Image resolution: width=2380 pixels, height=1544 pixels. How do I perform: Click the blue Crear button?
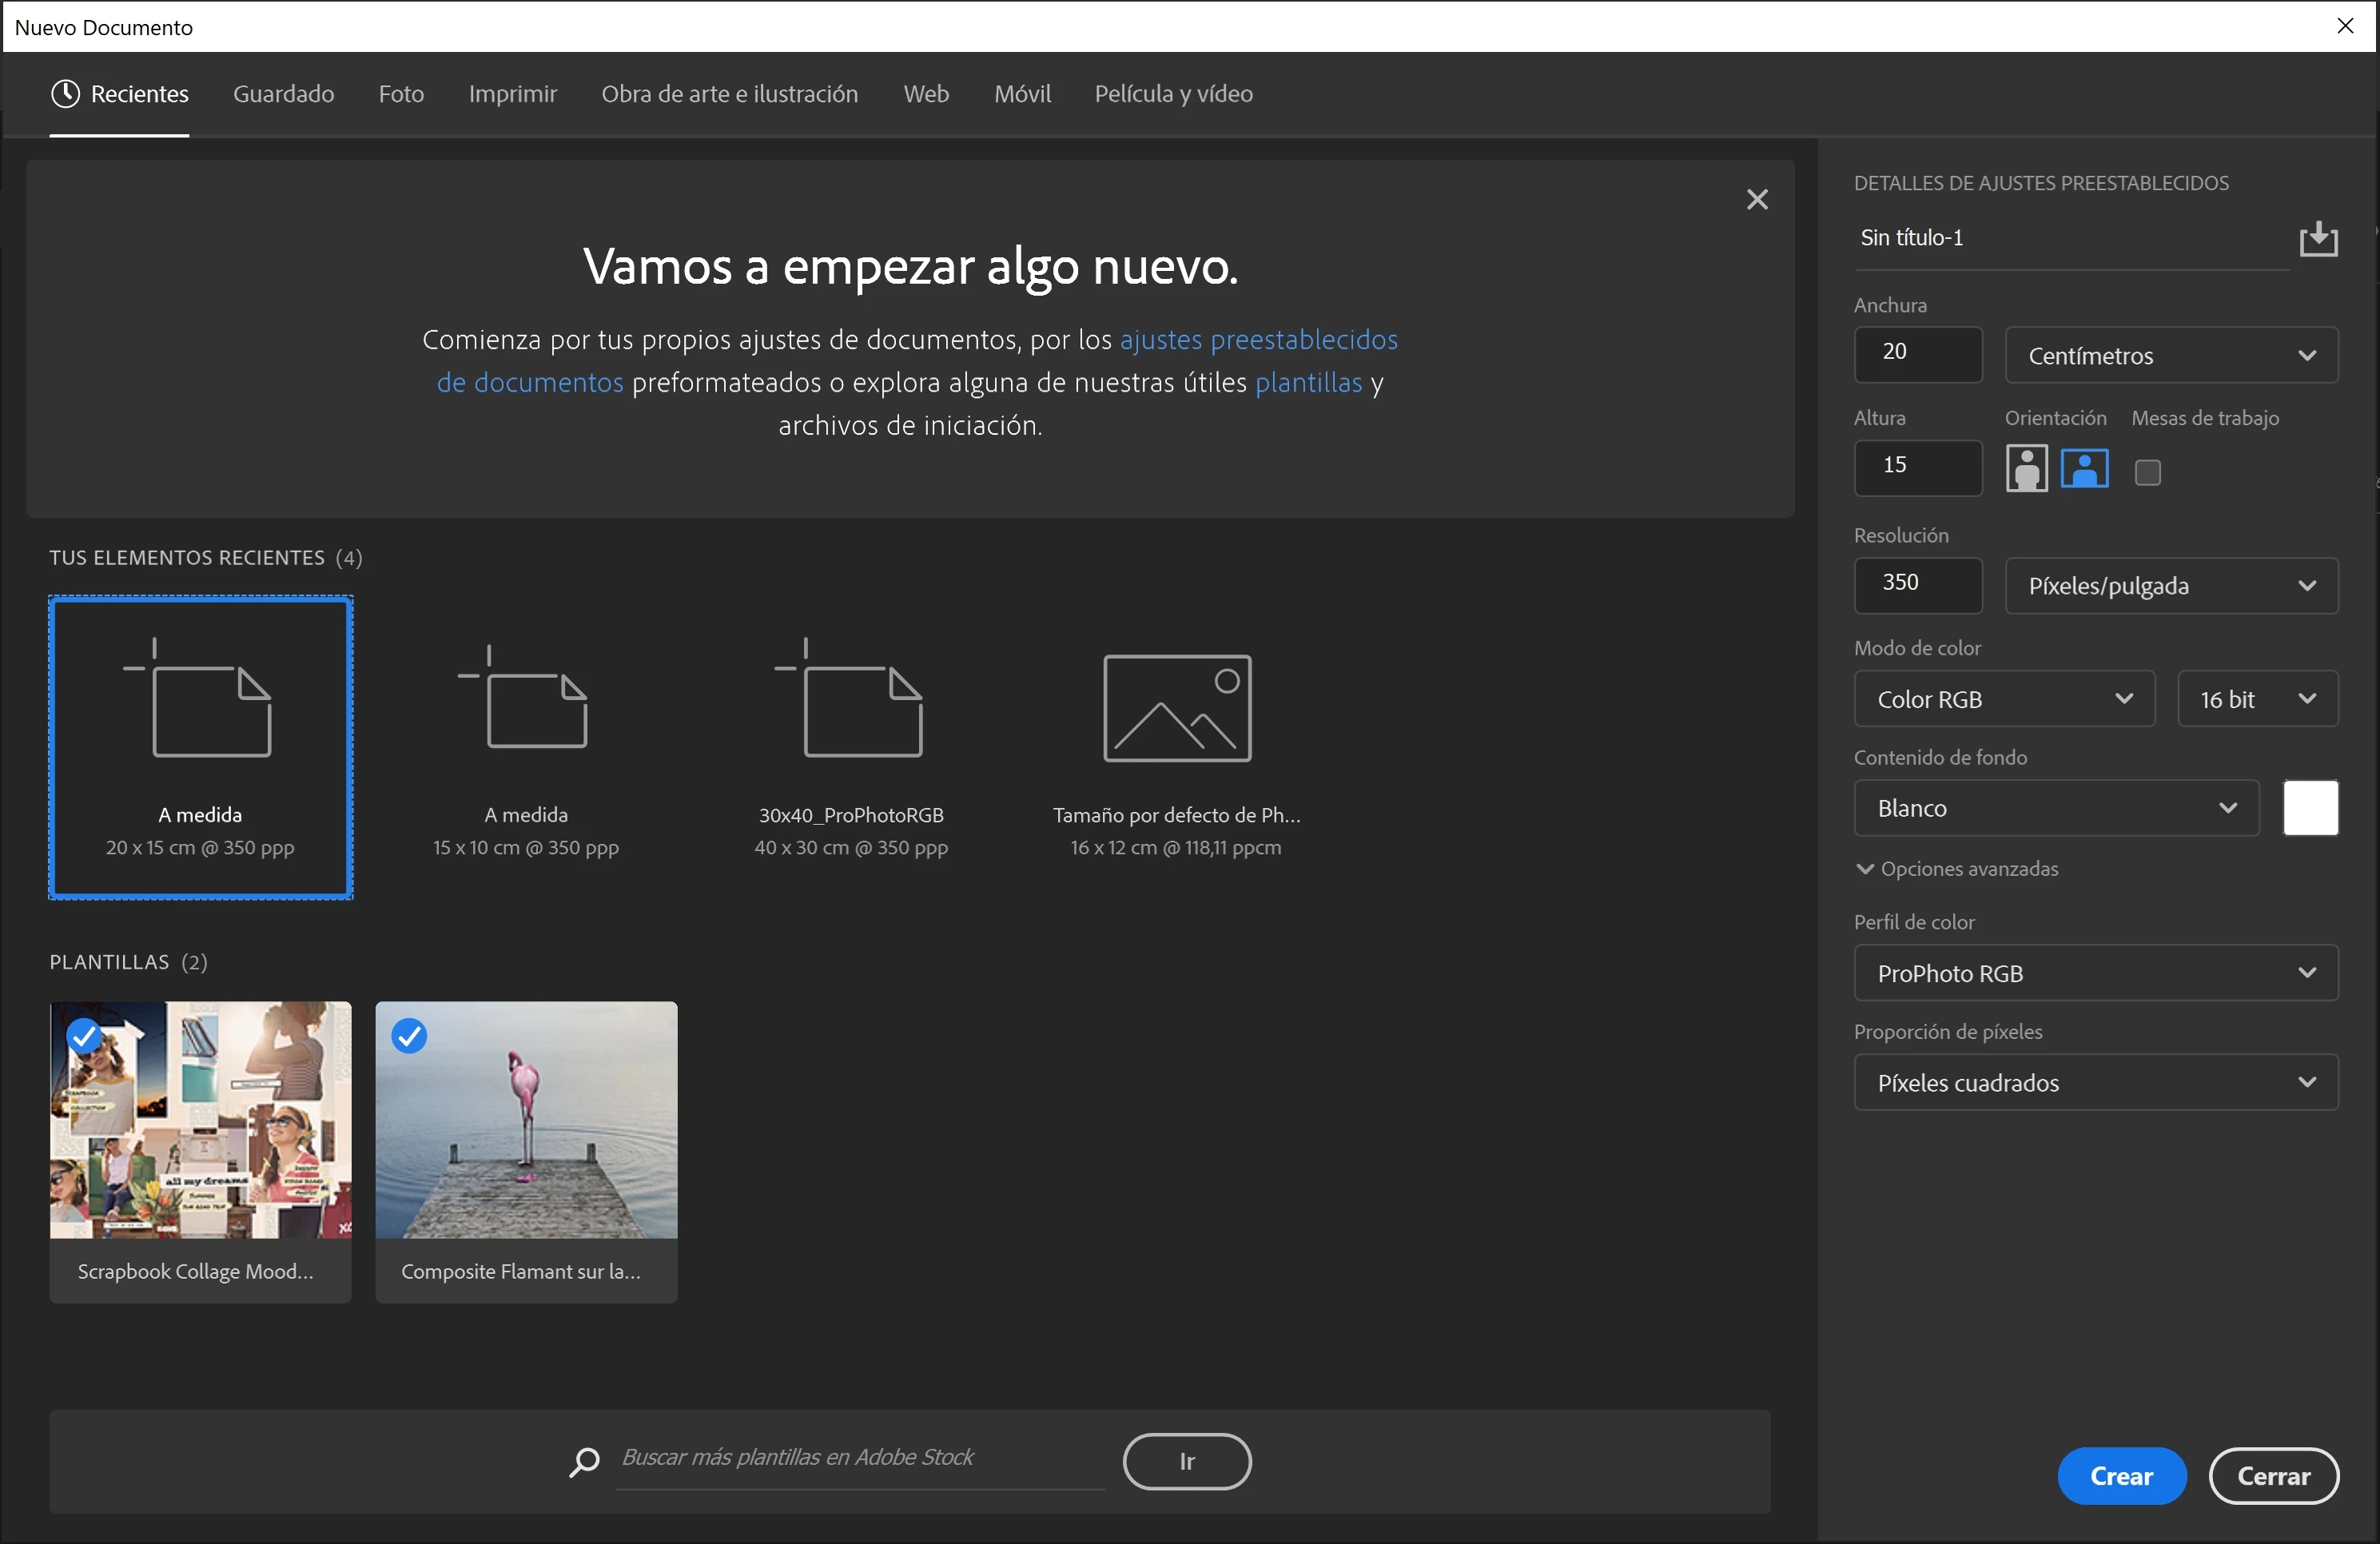pos(2120,1476)
